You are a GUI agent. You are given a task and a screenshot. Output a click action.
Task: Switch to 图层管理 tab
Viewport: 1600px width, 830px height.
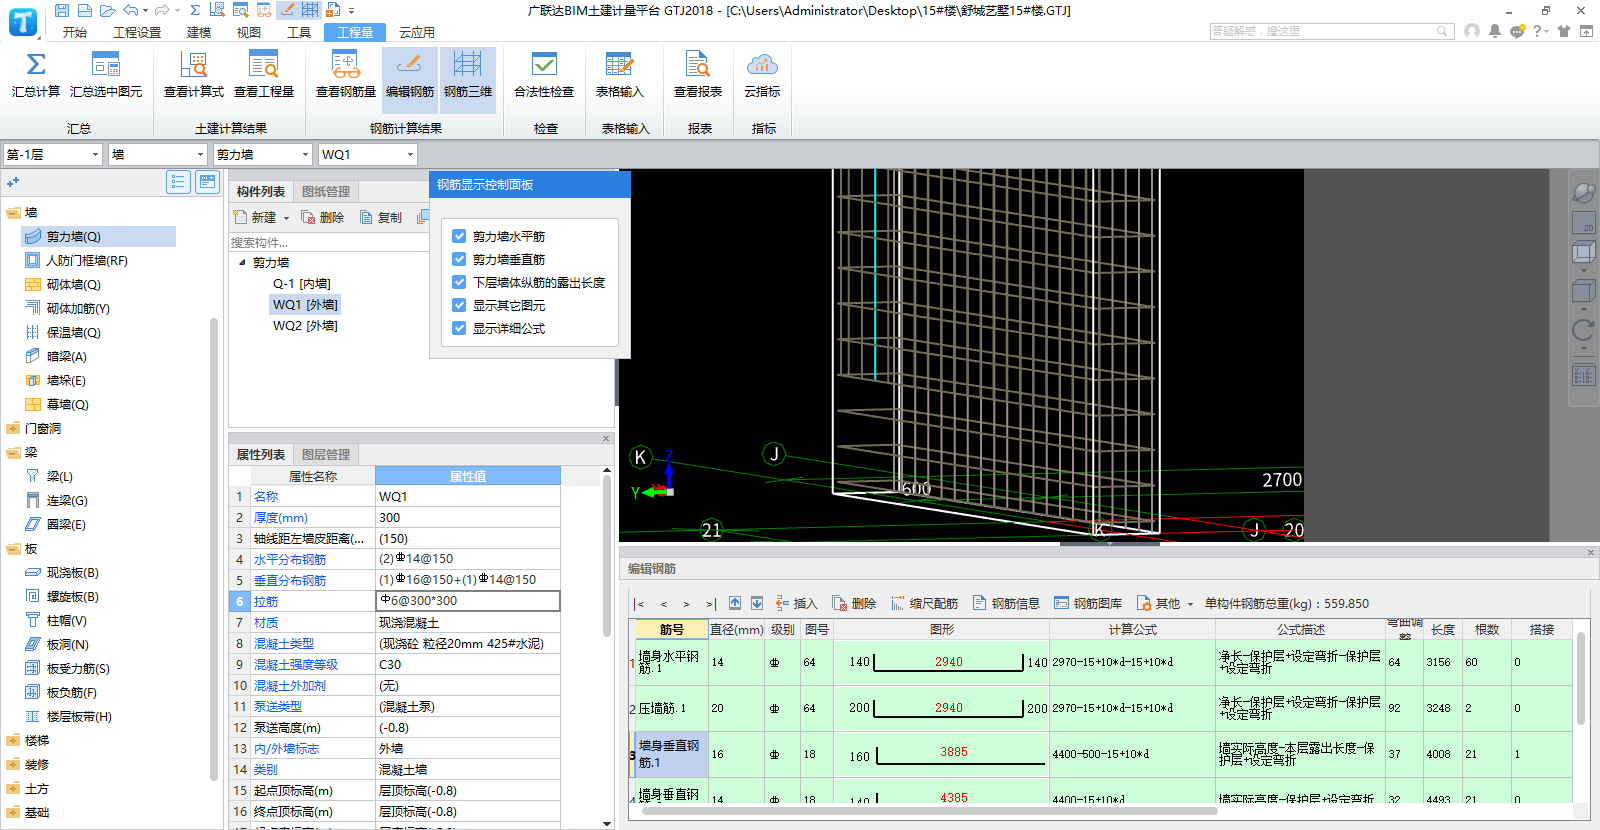click(x=326, y=454)
